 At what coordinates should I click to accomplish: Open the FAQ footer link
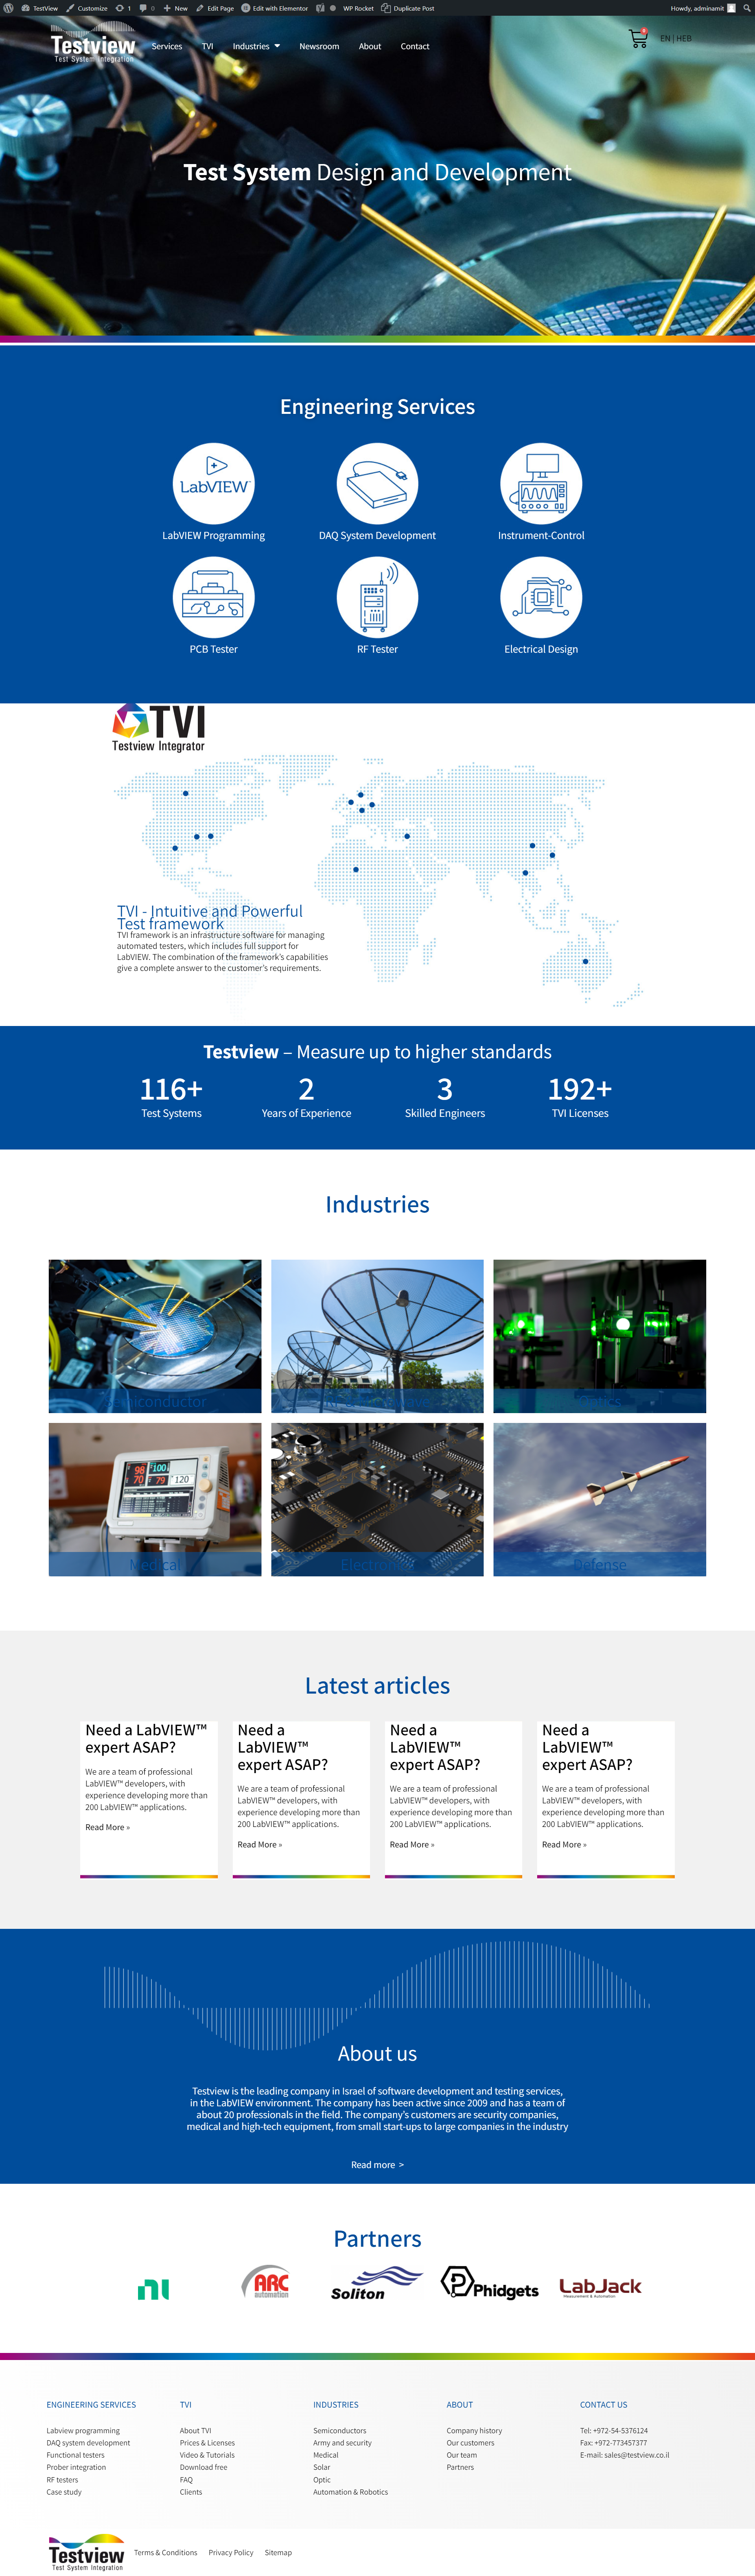tap(186, 2480)
